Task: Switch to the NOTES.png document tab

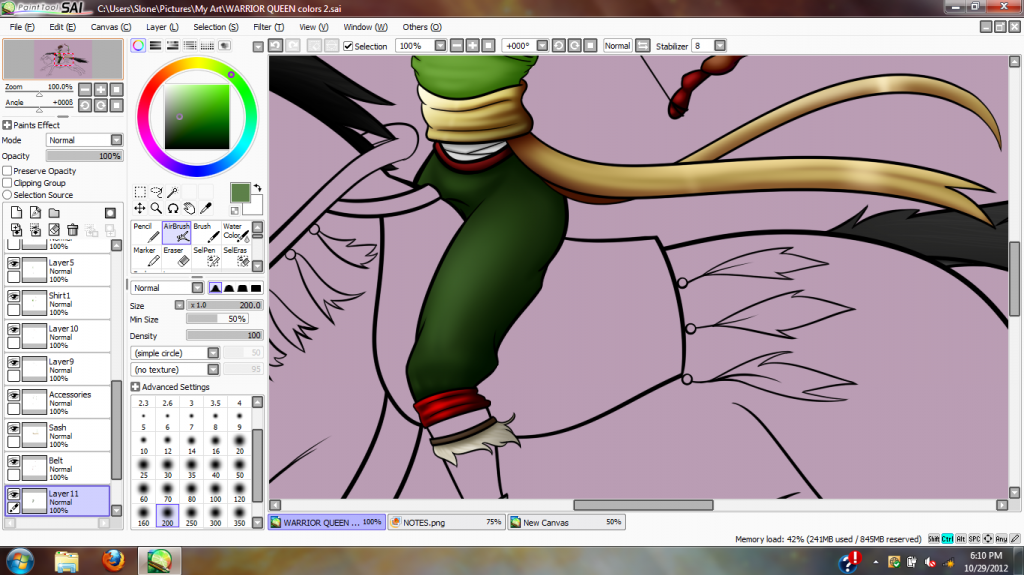Action: [447, 522]
